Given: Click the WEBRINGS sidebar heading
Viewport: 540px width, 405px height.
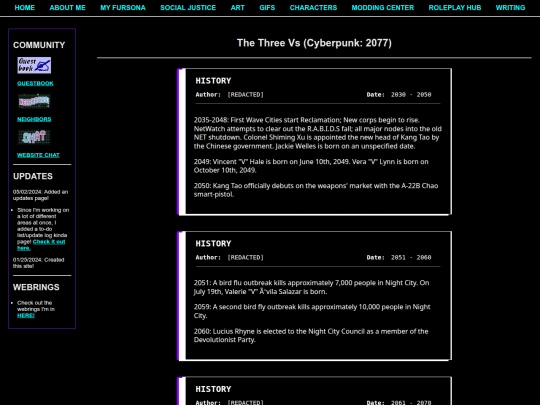Looking at the screenshot, I should click(x=36, y=287).
